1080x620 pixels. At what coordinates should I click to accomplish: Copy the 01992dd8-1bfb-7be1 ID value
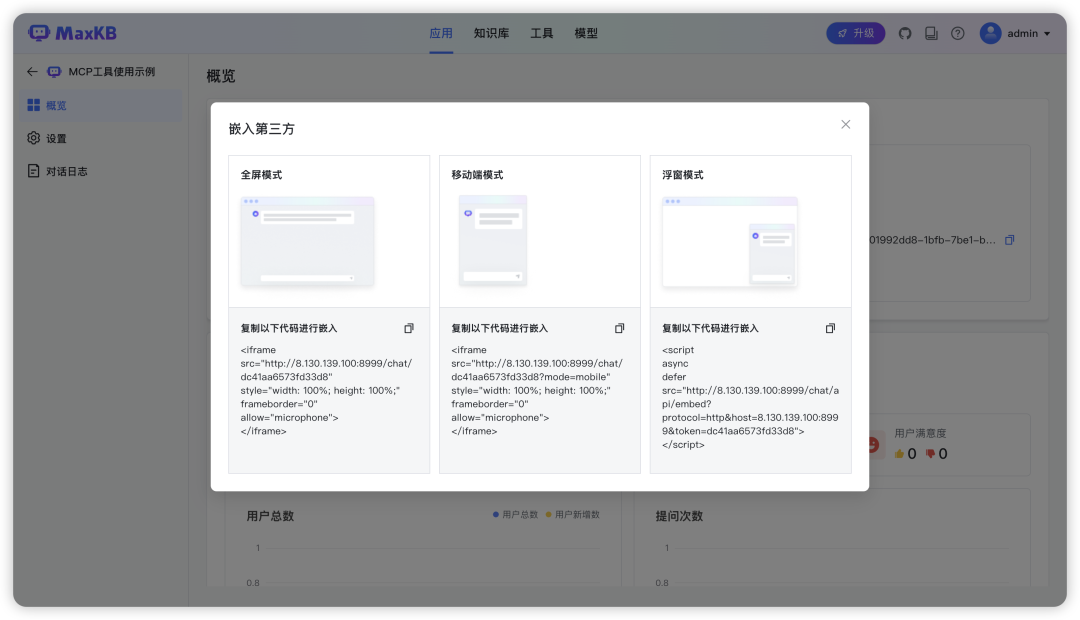(1009, 240)
